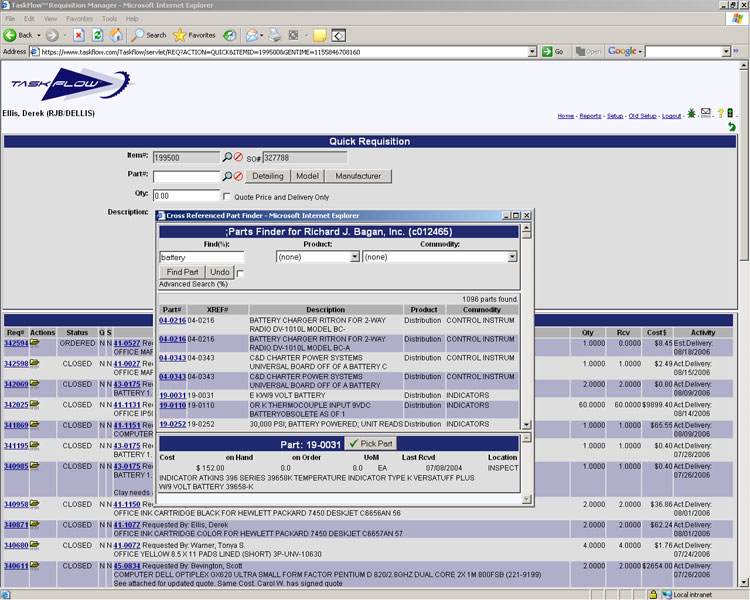
Task: Click the Model button
Action: (307, 176)
